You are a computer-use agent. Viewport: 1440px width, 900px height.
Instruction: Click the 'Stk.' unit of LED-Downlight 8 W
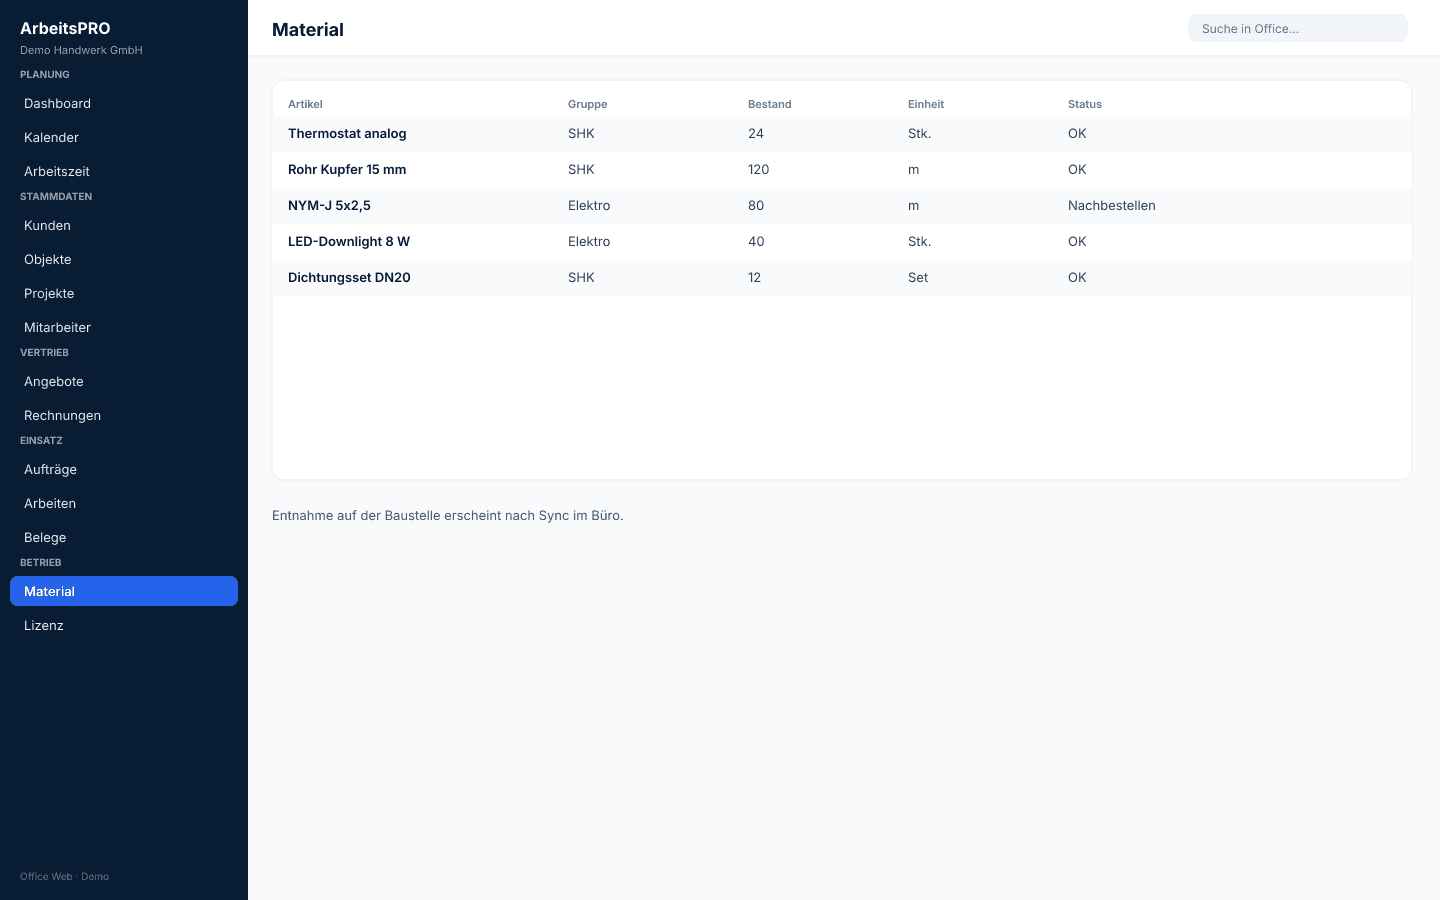pos(920,241)
